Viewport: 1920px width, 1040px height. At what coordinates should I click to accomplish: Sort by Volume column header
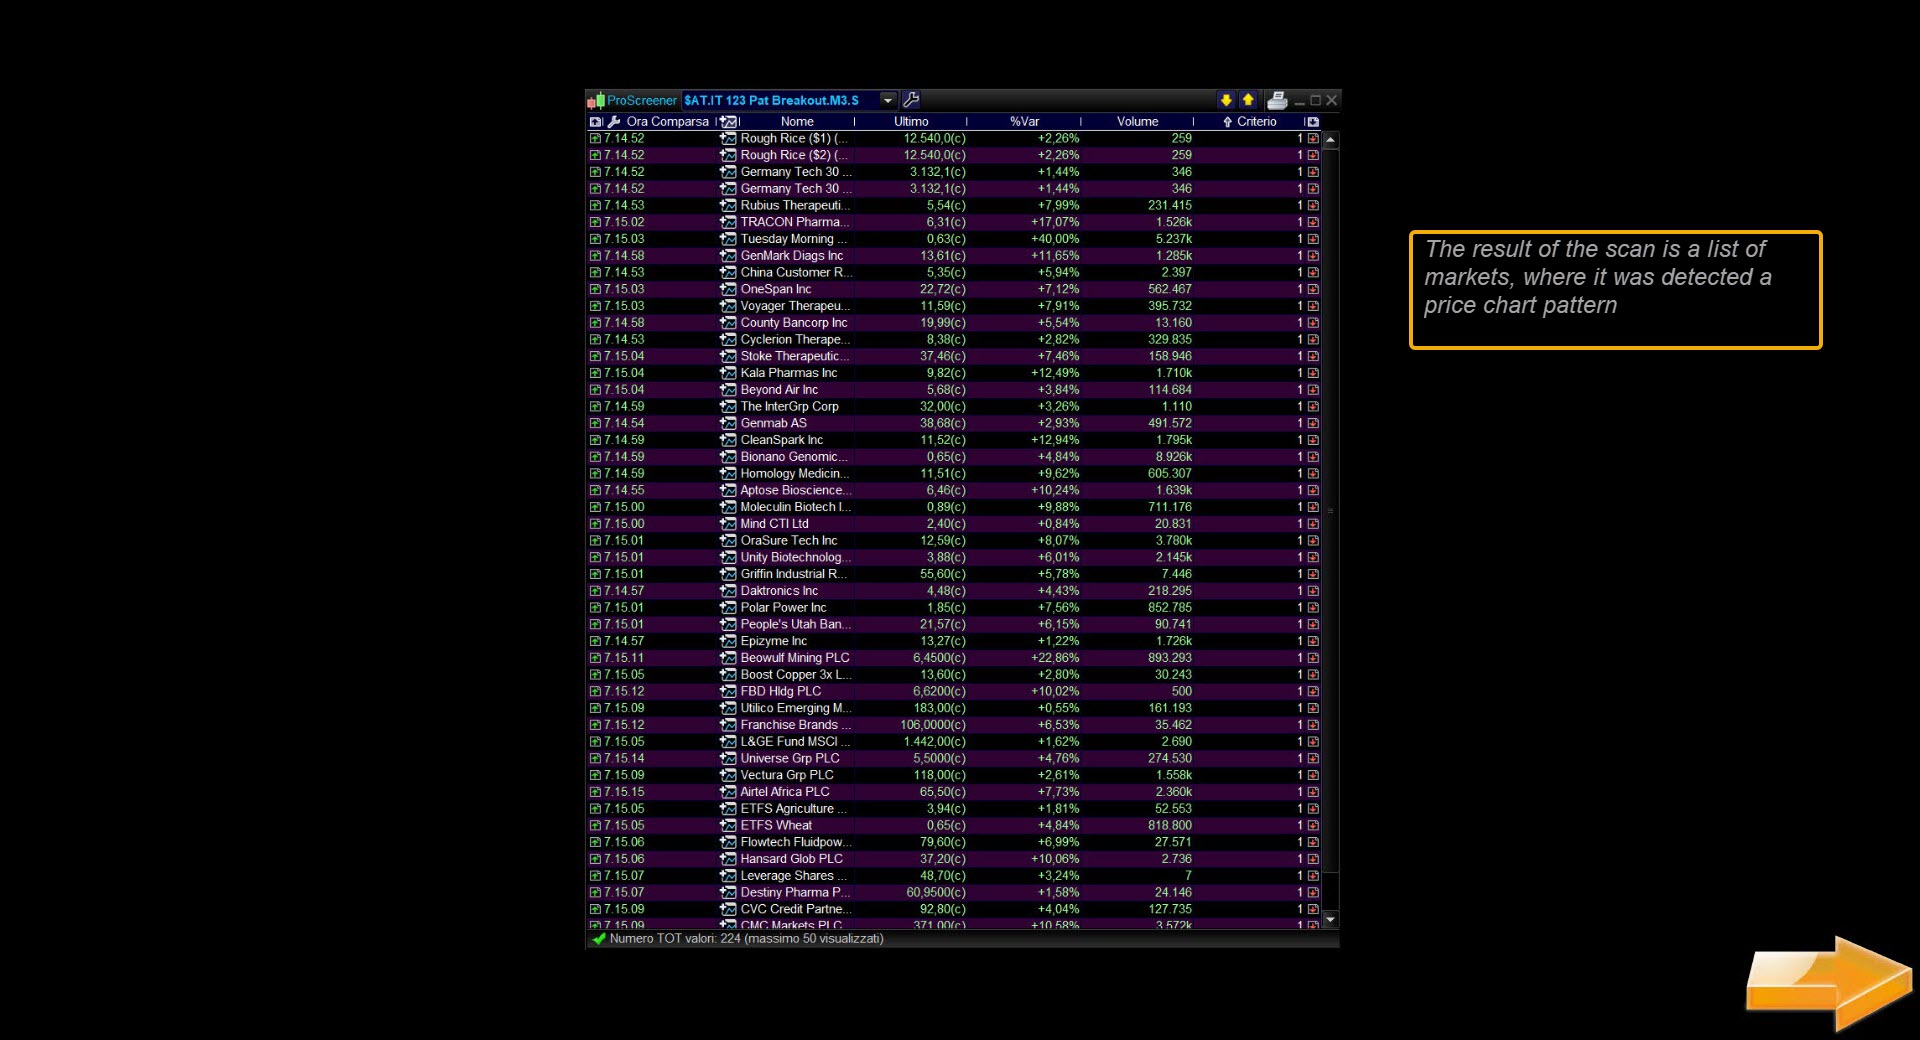[1137, 122]
